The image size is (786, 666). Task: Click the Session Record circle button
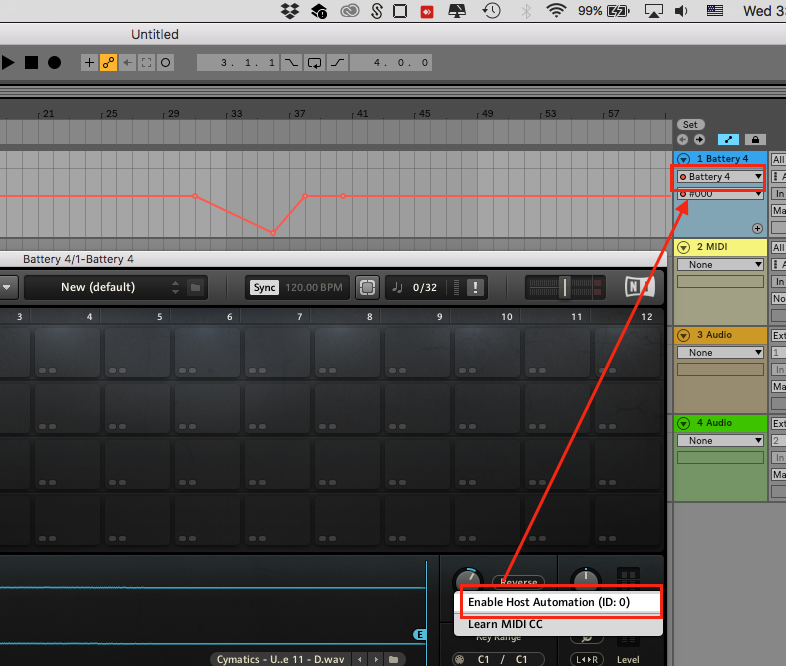pos(165,63)
